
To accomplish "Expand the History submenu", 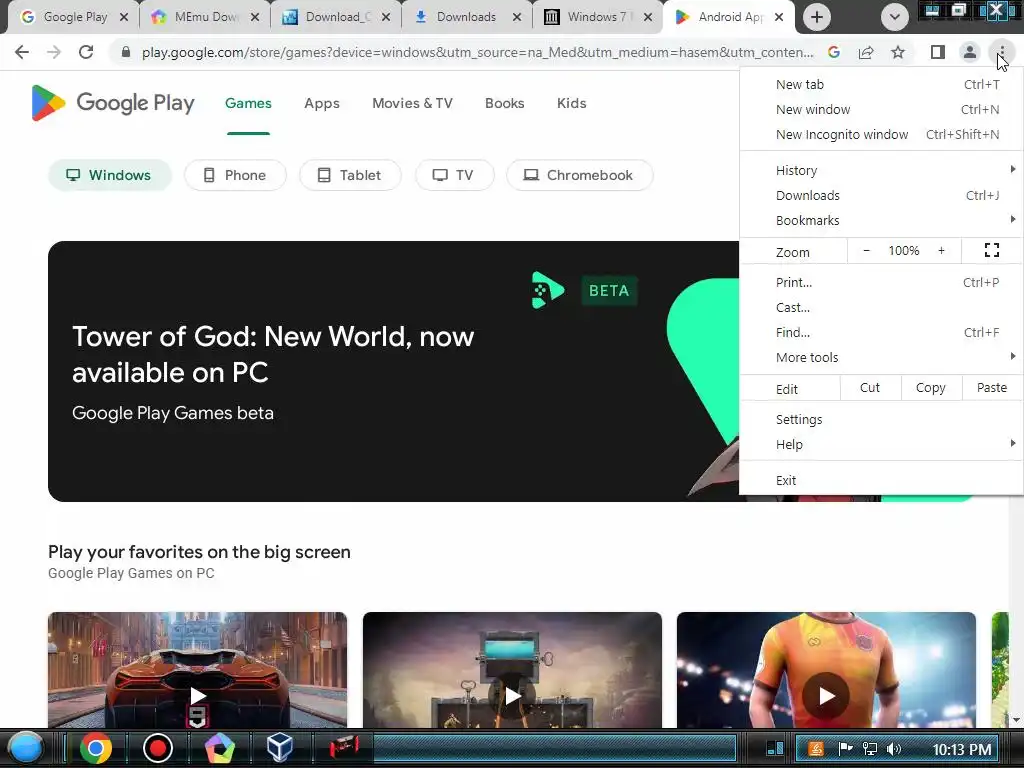I will point(881,170).
